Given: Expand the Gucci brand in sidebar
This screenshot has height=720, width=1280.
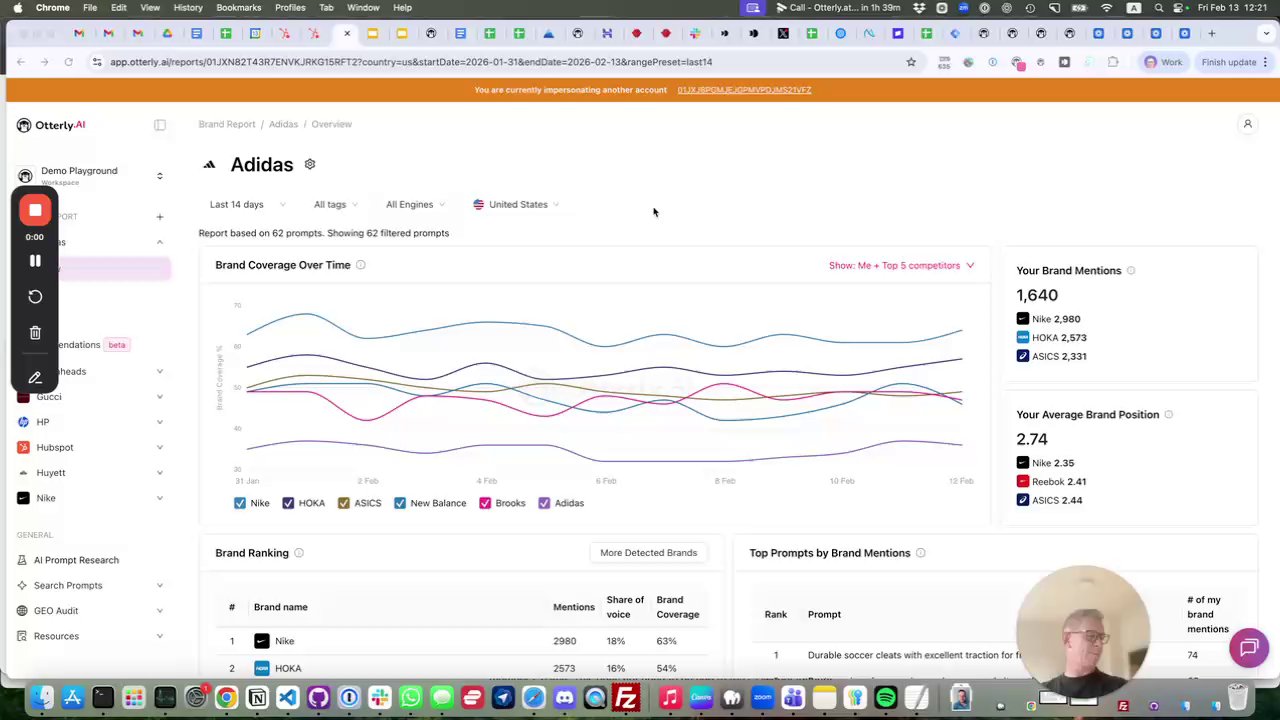Looking at the screenshot, I should click(x=159, y=397).
